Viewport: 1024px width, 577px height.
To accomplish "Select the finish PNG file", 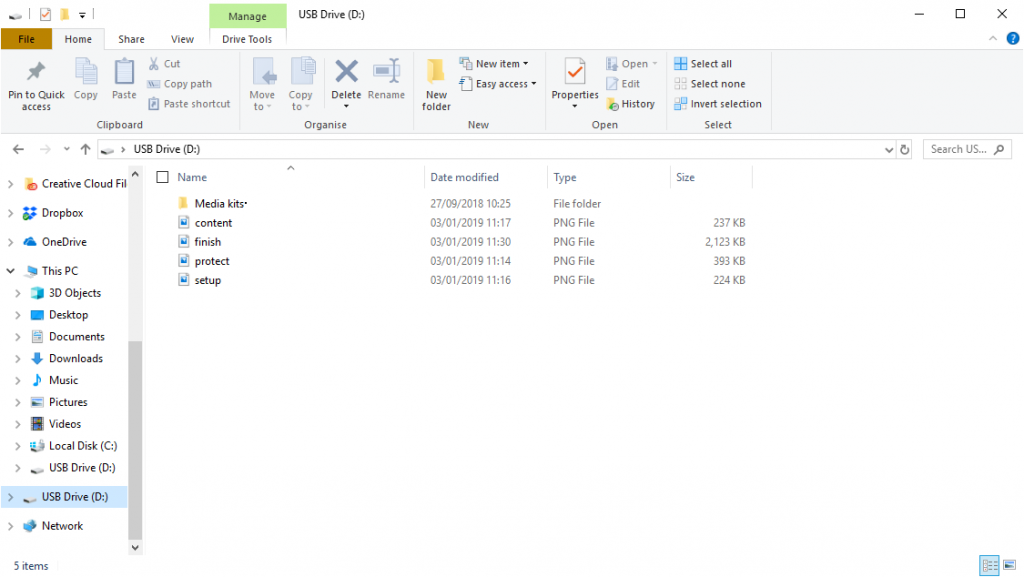I will (208, 242).
